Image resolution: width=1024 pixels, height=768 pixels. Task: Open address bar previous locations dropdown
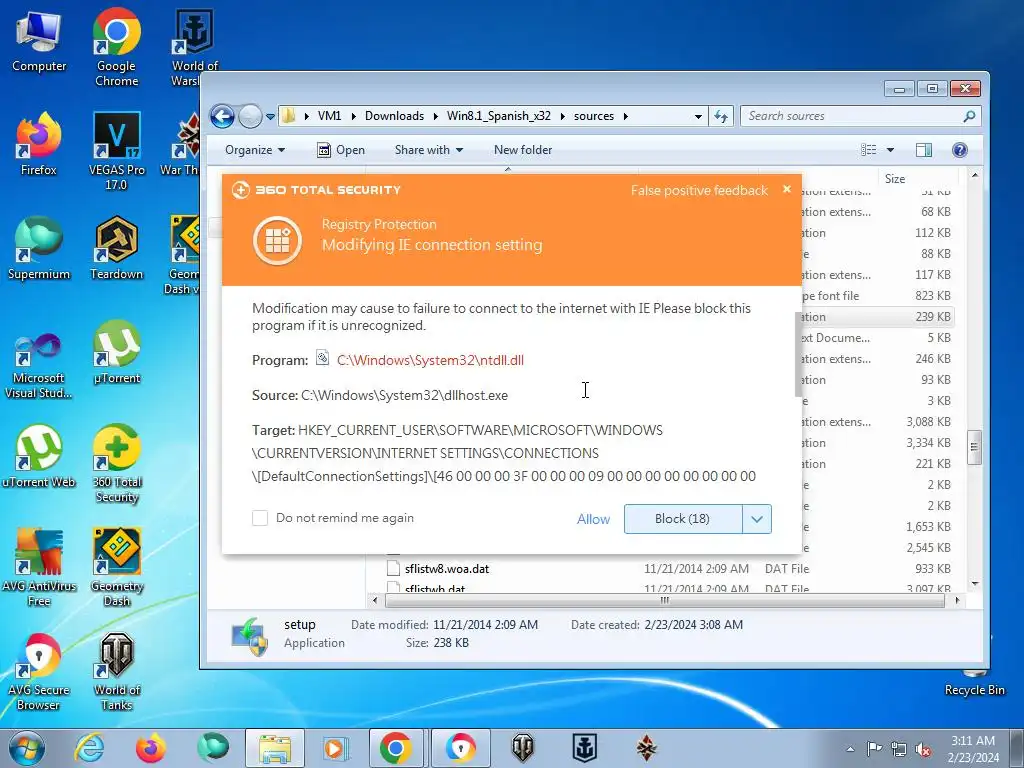(698, 116)
